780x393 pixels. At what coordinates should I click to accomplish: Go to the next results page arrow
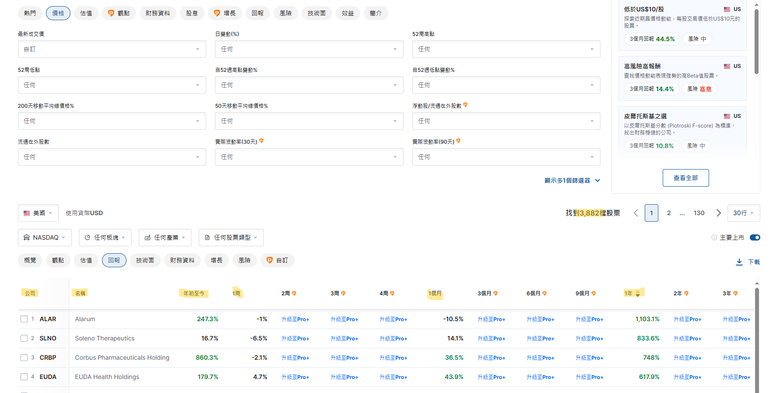[718, 213]
